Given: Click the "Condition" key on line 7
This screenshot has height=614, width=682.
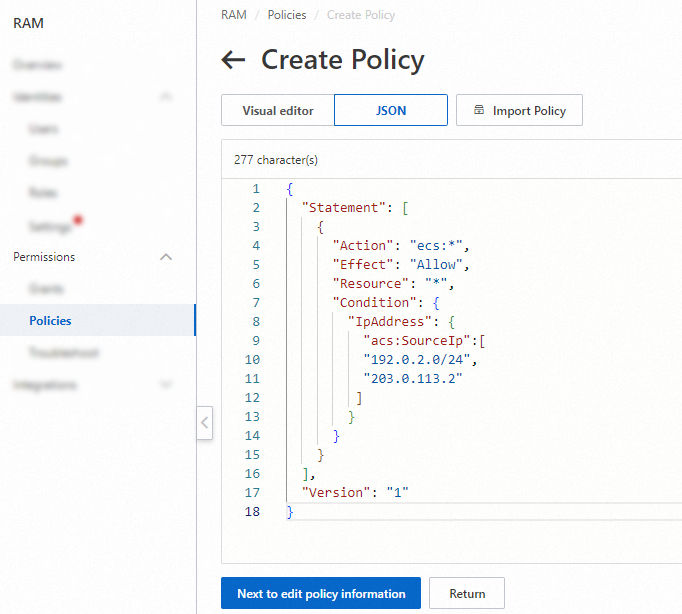Looking at the screenshot, I should click(374, 303).
